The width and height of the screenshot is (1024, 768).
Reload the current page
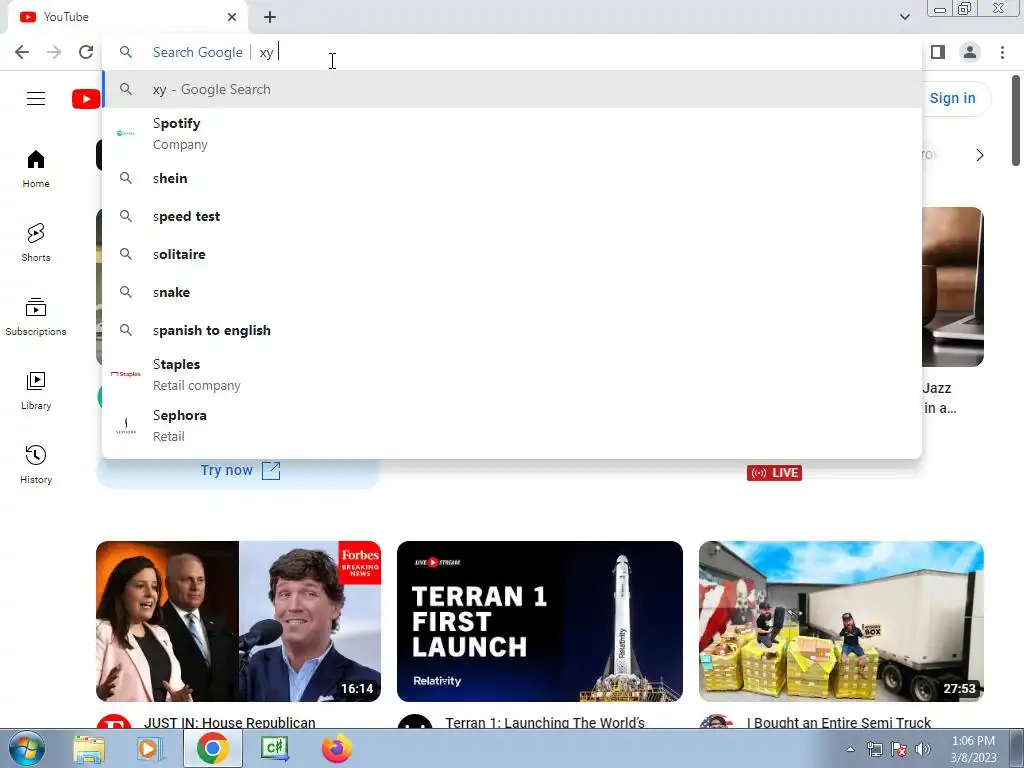(x=86, y=52)
